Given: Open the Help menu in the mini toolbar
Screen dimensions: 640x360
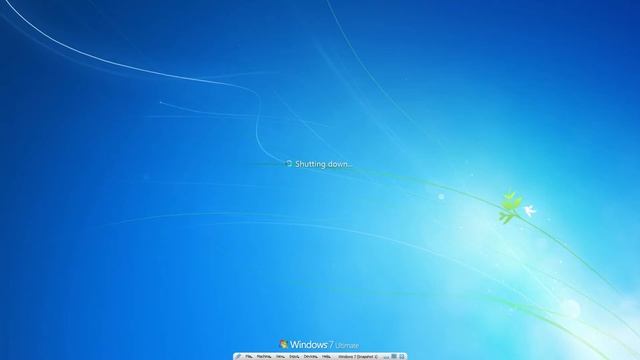Looking at the screenshot, I should click(326, 356).
